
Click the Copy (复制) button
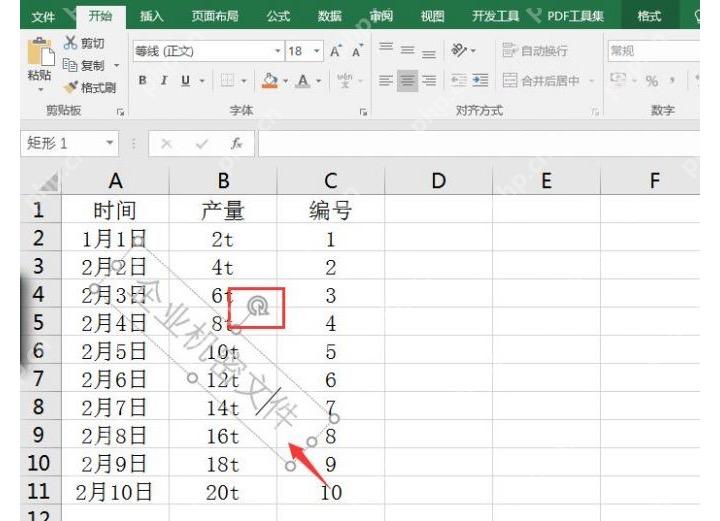tap(84, 65)
